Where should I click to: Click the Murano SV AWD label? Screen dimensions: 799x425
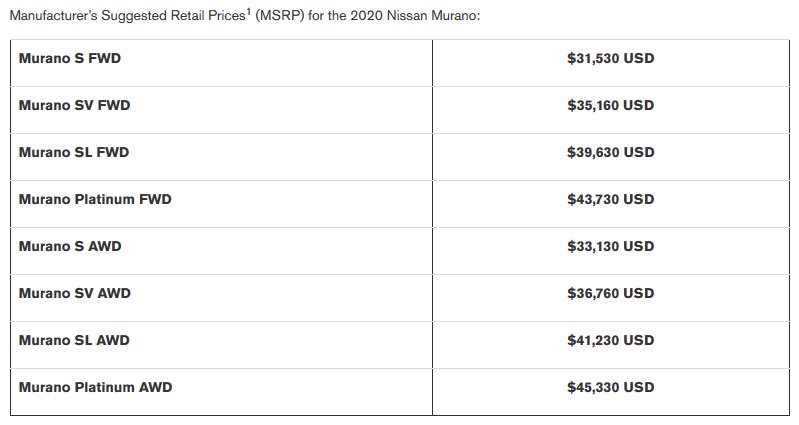[75, 293]
